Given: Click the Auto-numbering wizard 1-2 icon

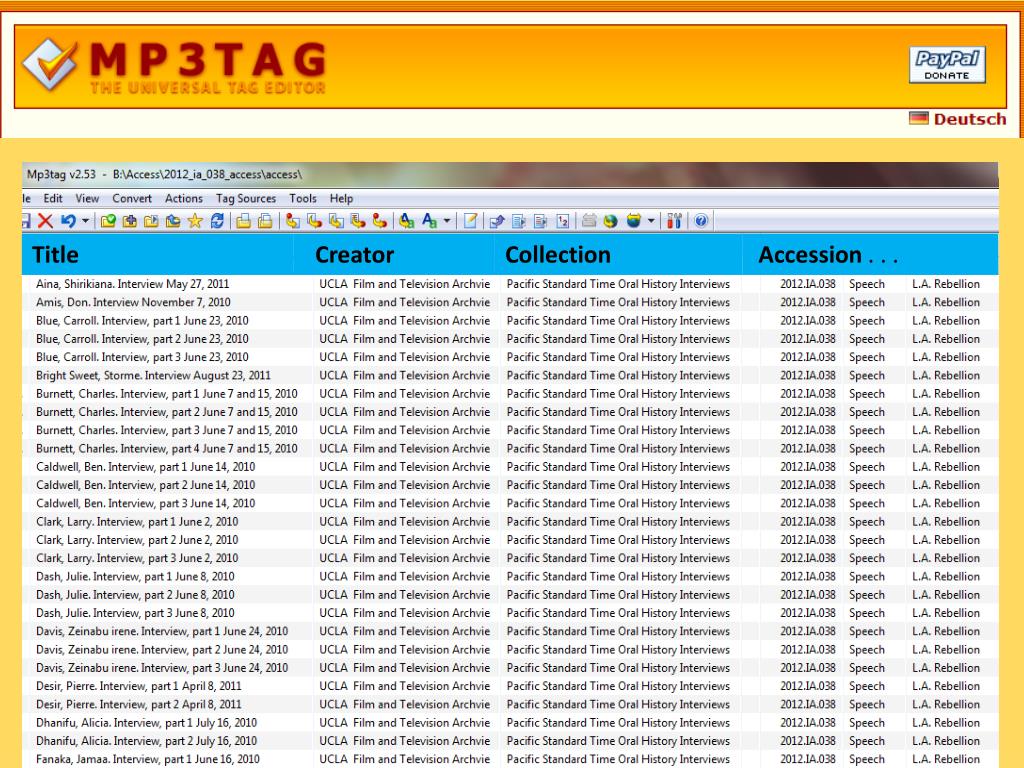Looking at the screenshot, I should (562, 221).
